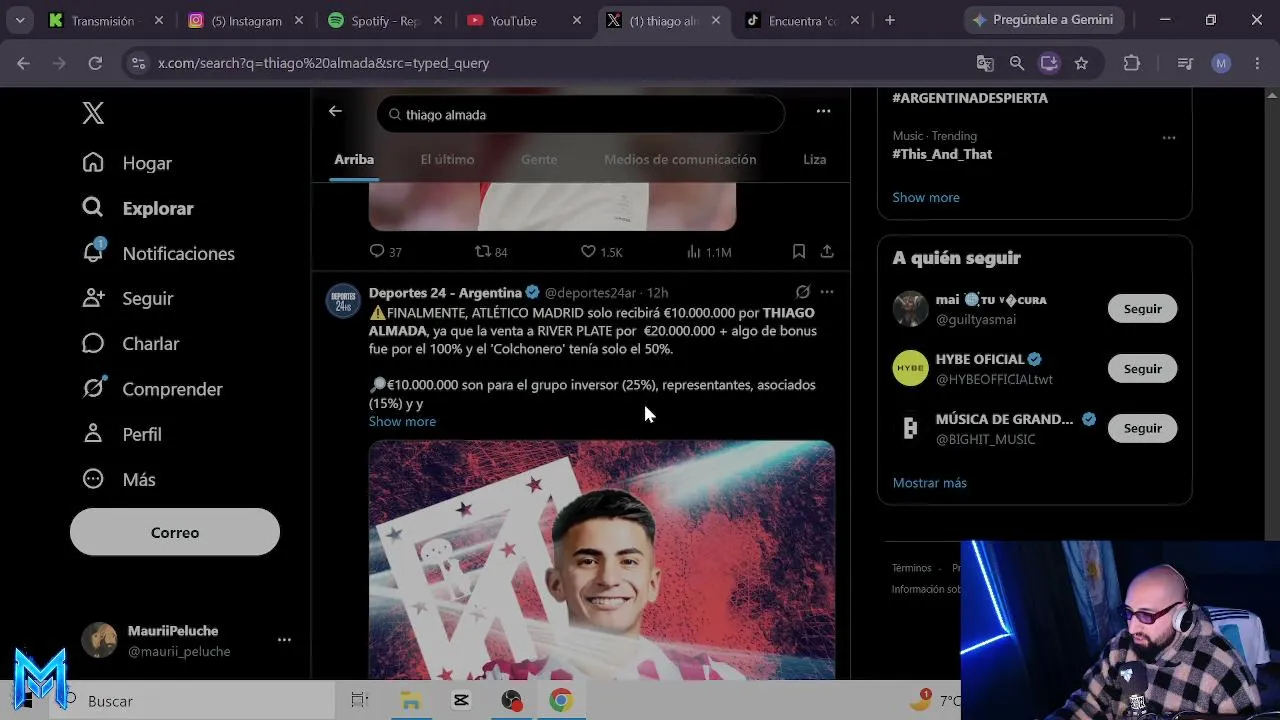Open Notificaciones bell icon
The width and height of the screenshot is (1280, 720).
click(x=93, y=252)
